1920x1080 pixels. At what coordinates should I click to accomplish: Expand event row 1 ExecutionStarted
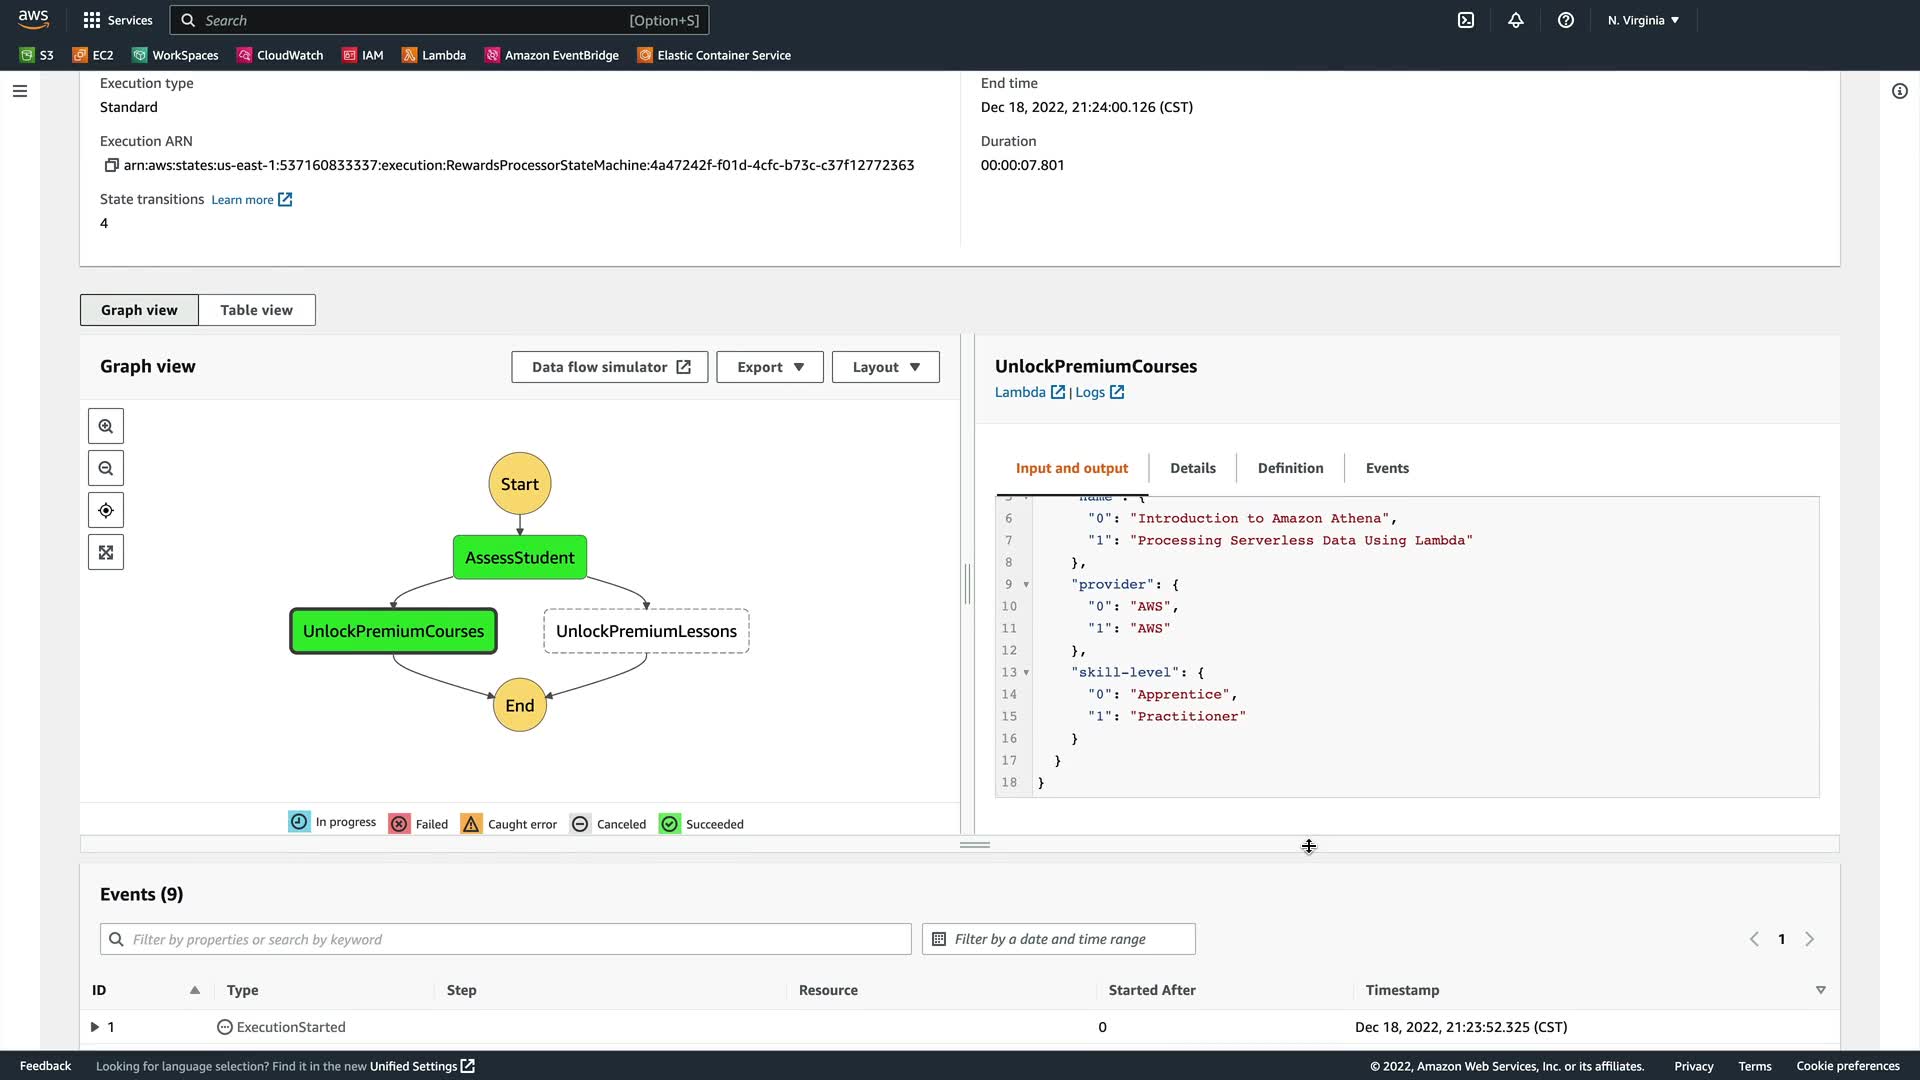95,1027
